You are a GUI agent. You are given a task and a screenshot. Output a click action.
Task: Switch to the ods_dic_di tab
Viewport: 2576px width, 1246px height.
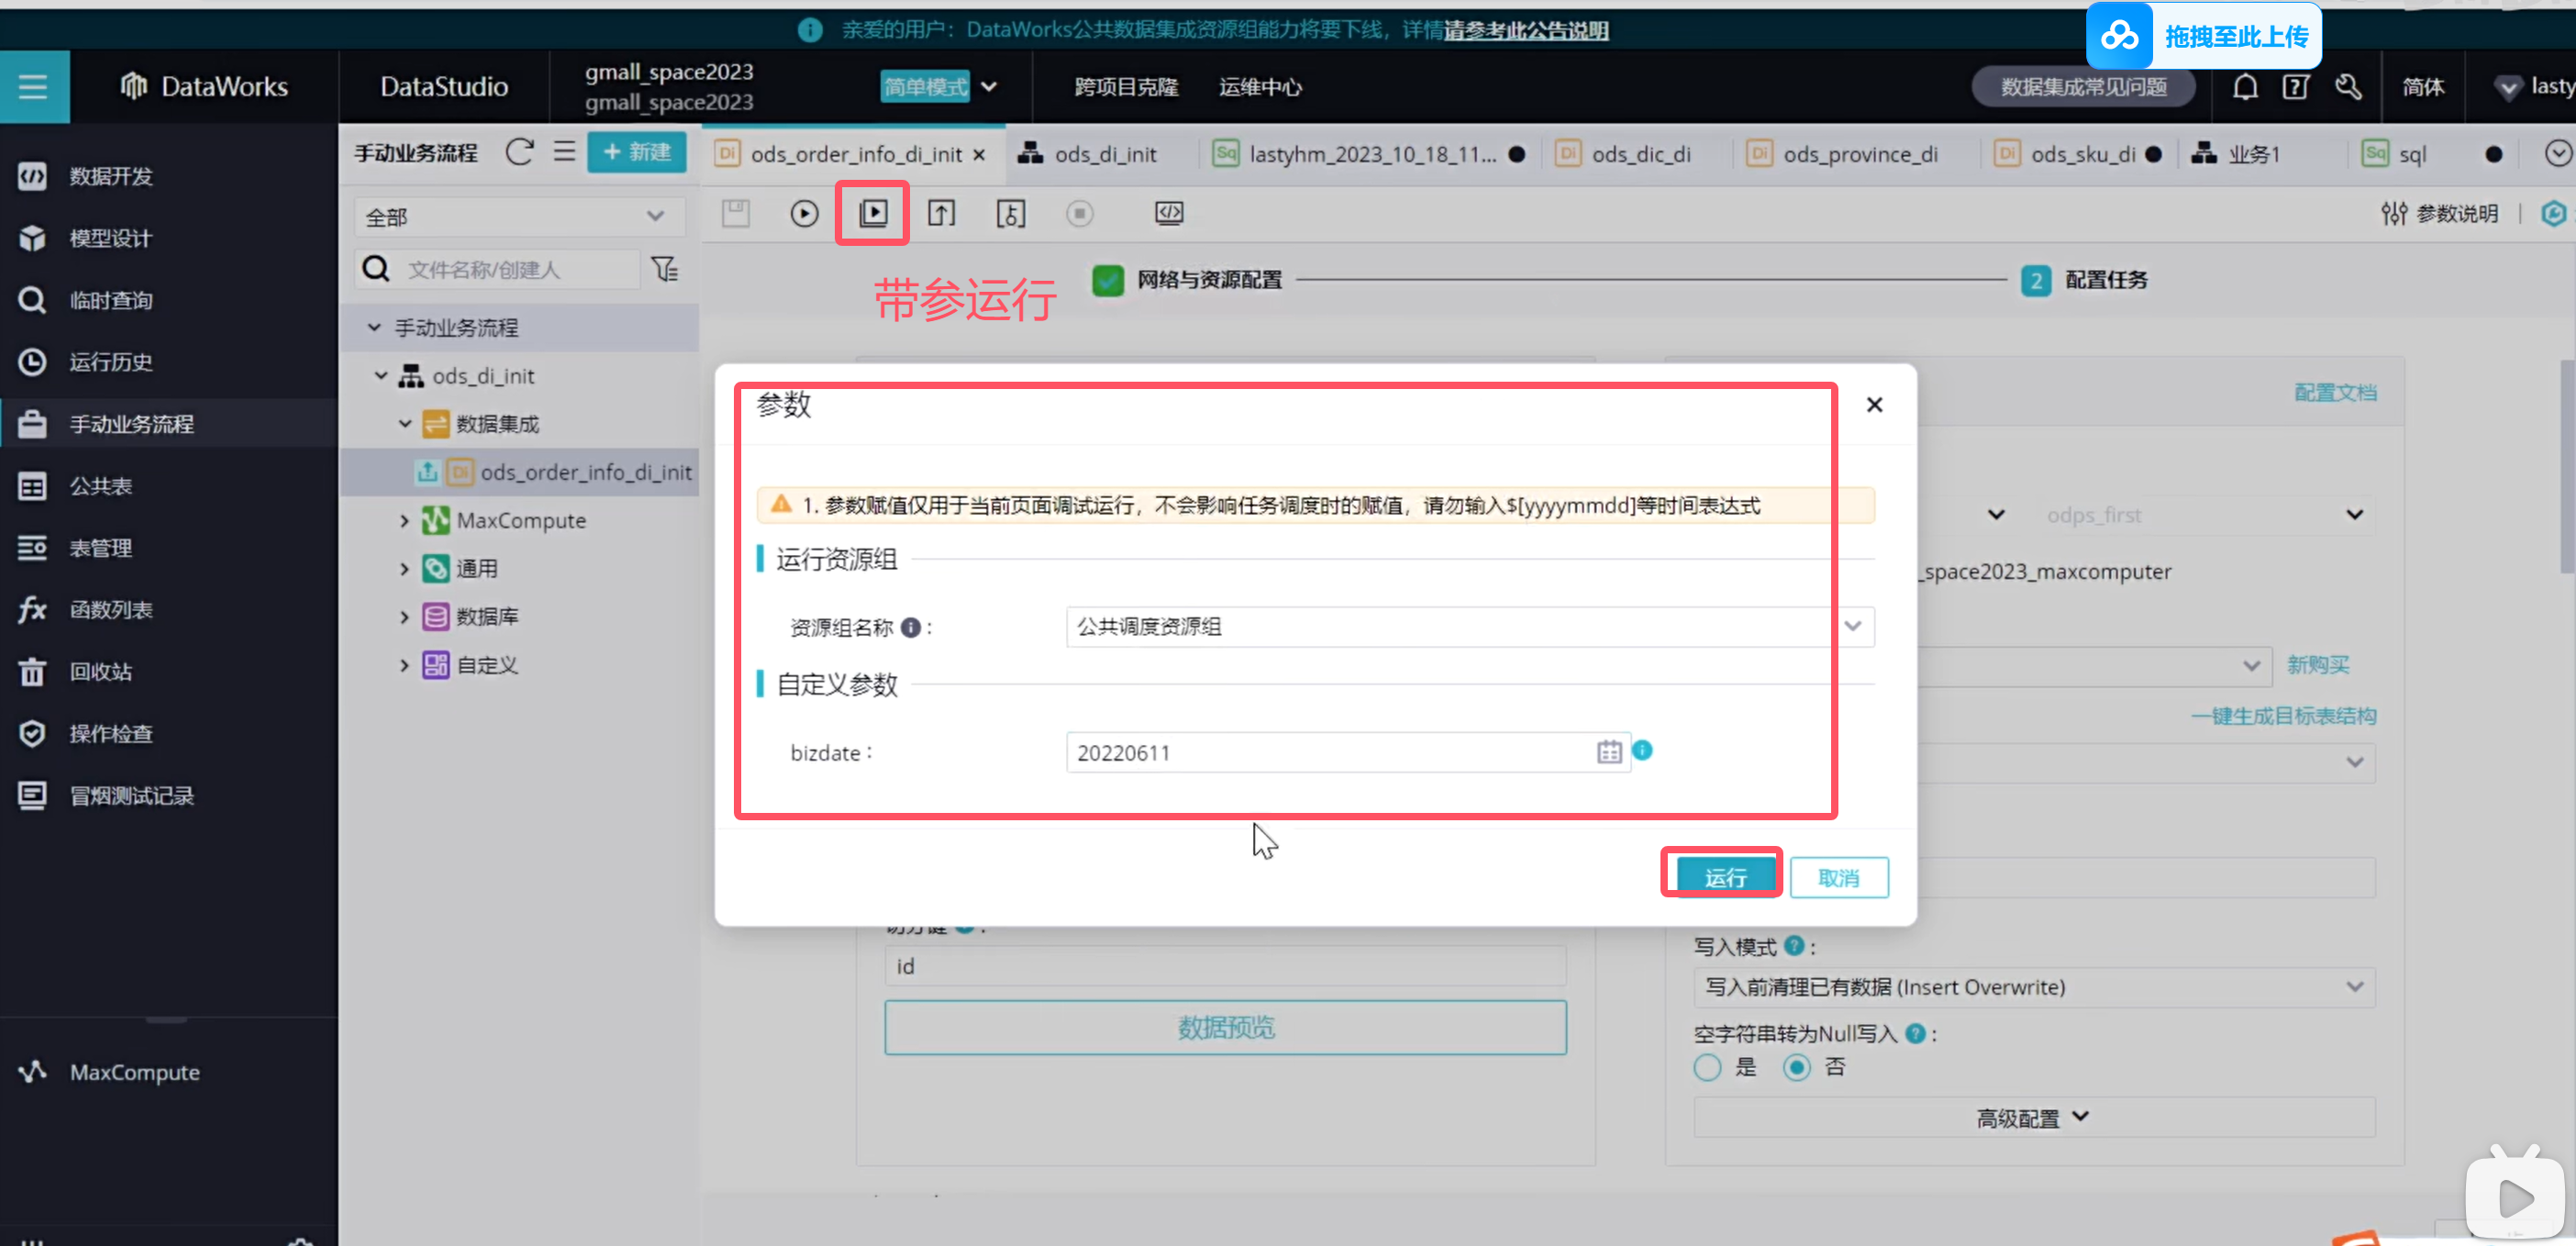(1640, 154)
